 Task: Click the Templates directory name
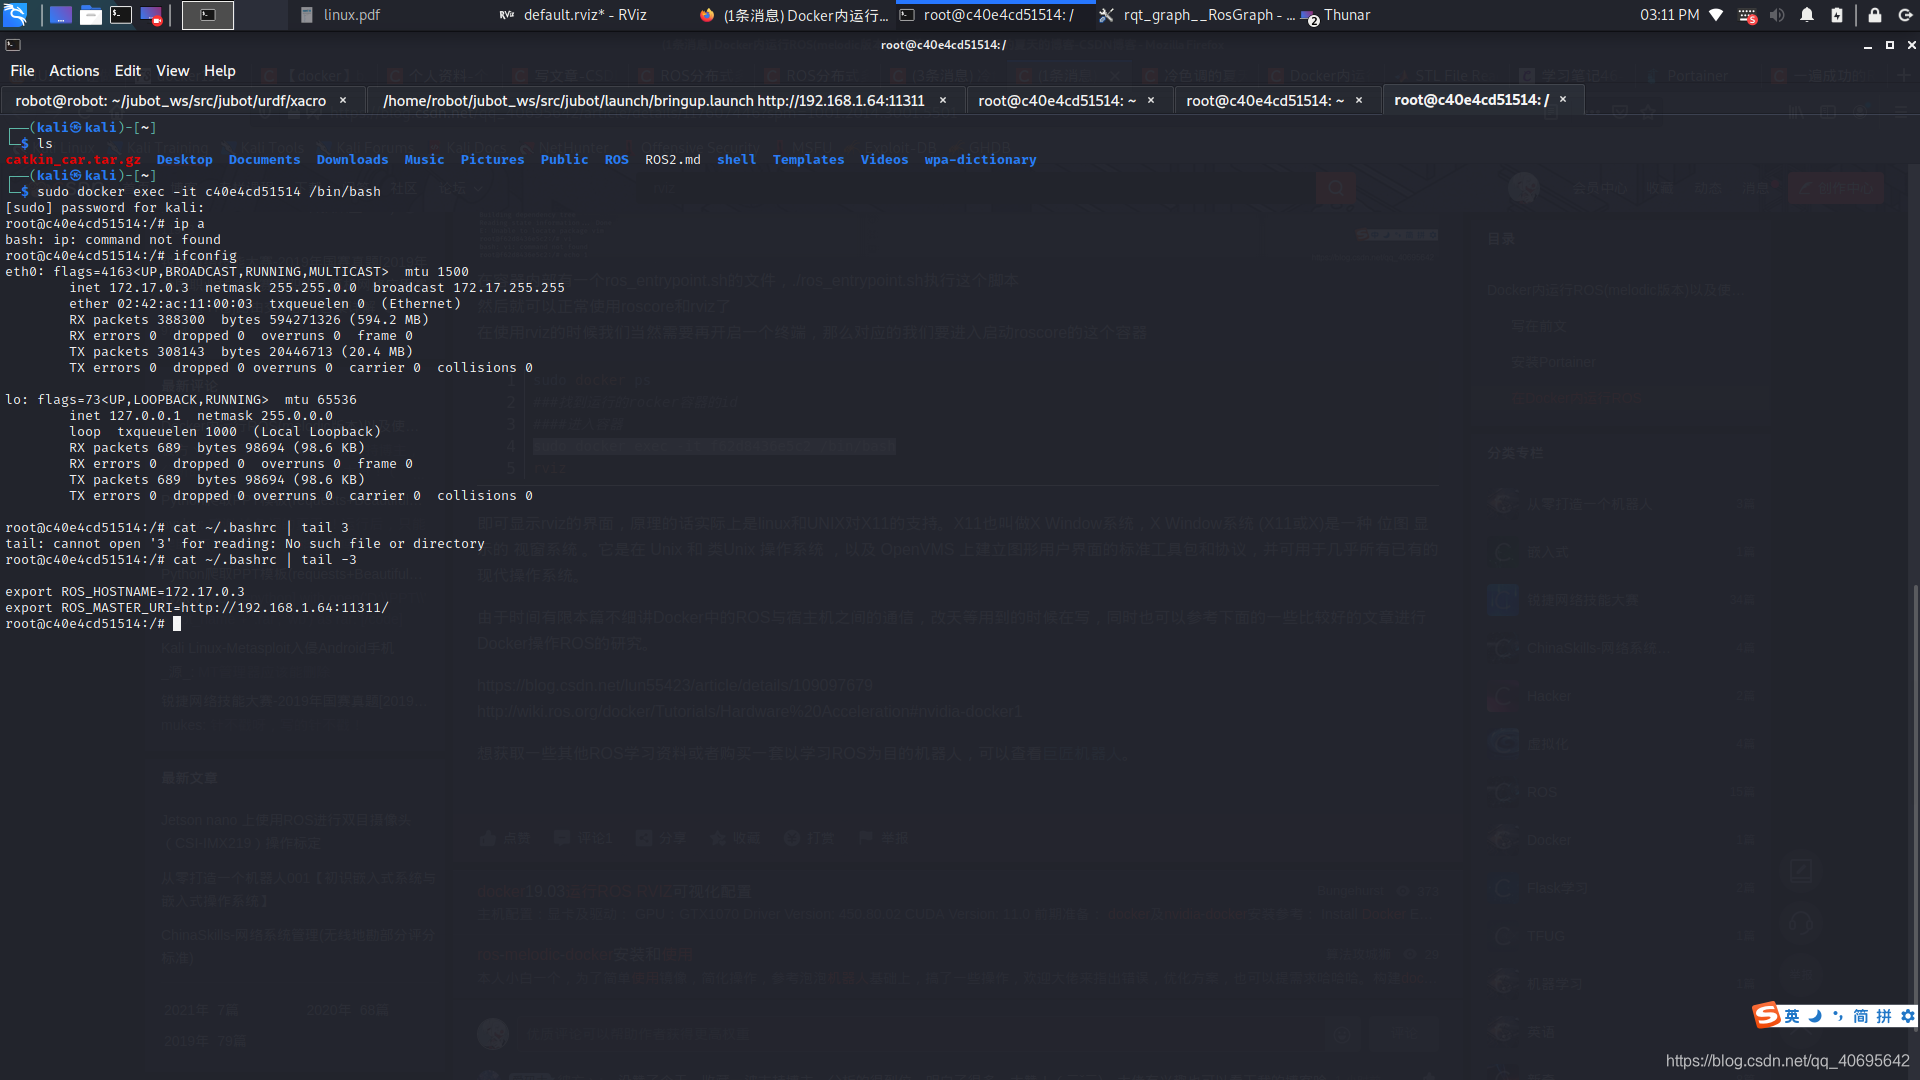click(x=808, y=160)
